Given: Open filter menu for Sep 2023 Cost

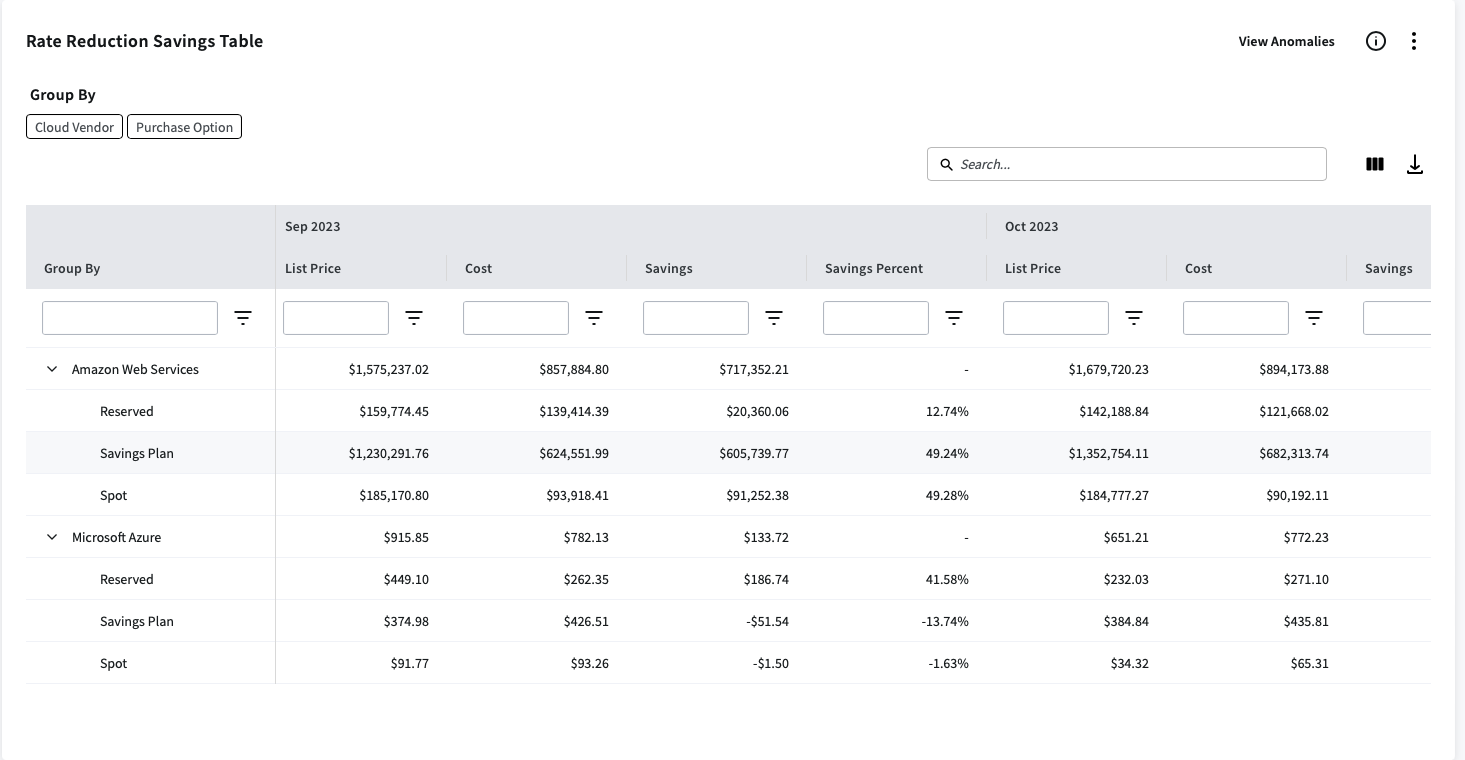Looking at the screenshot, I should pos(594,318).
